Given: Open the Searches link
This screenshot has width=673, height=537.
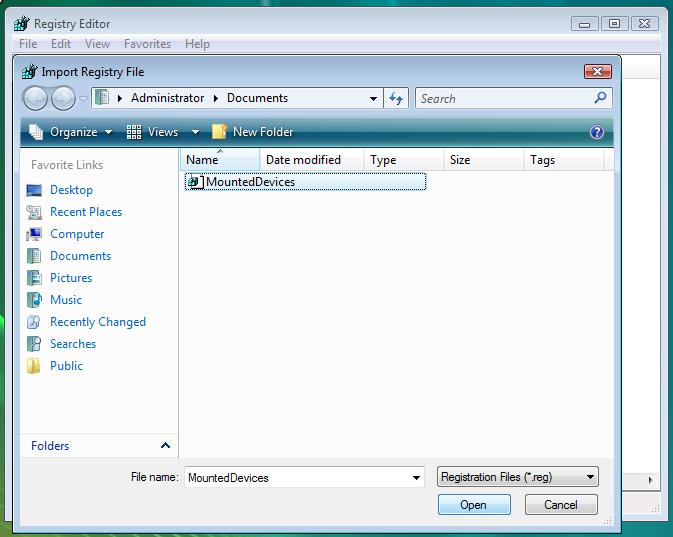Looking at the screenshot, I should [x=73, y=344].
